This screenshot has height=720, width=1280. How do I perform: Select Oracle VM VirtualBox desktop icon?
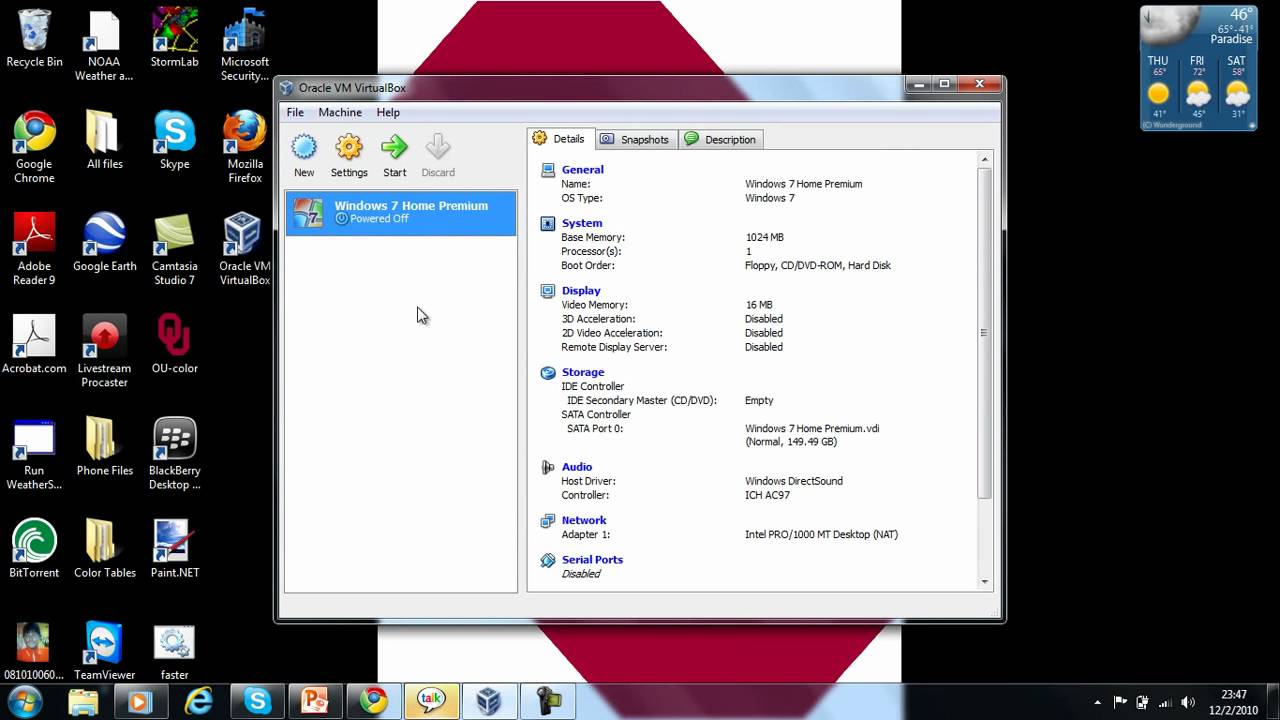click(245, 249)
